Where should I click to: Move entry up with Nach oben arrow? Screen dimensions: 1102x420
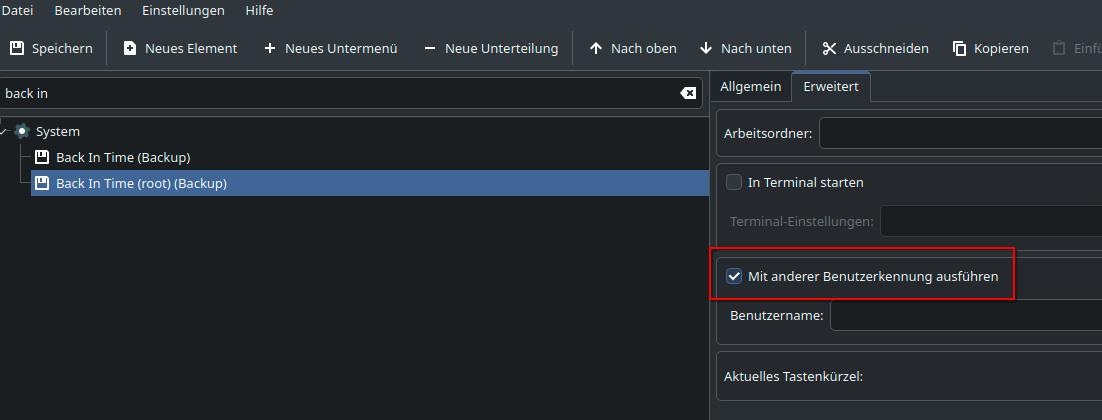pos(596,48)
